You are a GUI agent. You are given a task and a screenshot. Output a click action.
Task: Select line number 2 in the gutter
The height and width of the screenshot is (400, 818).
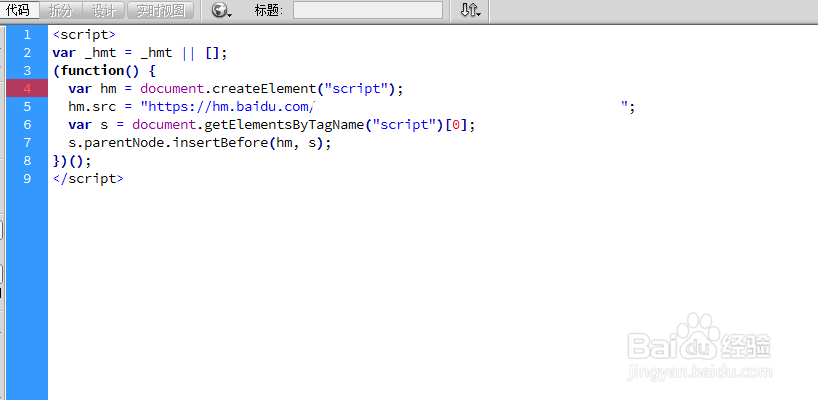pyautogui.click(x=27, y=53)
